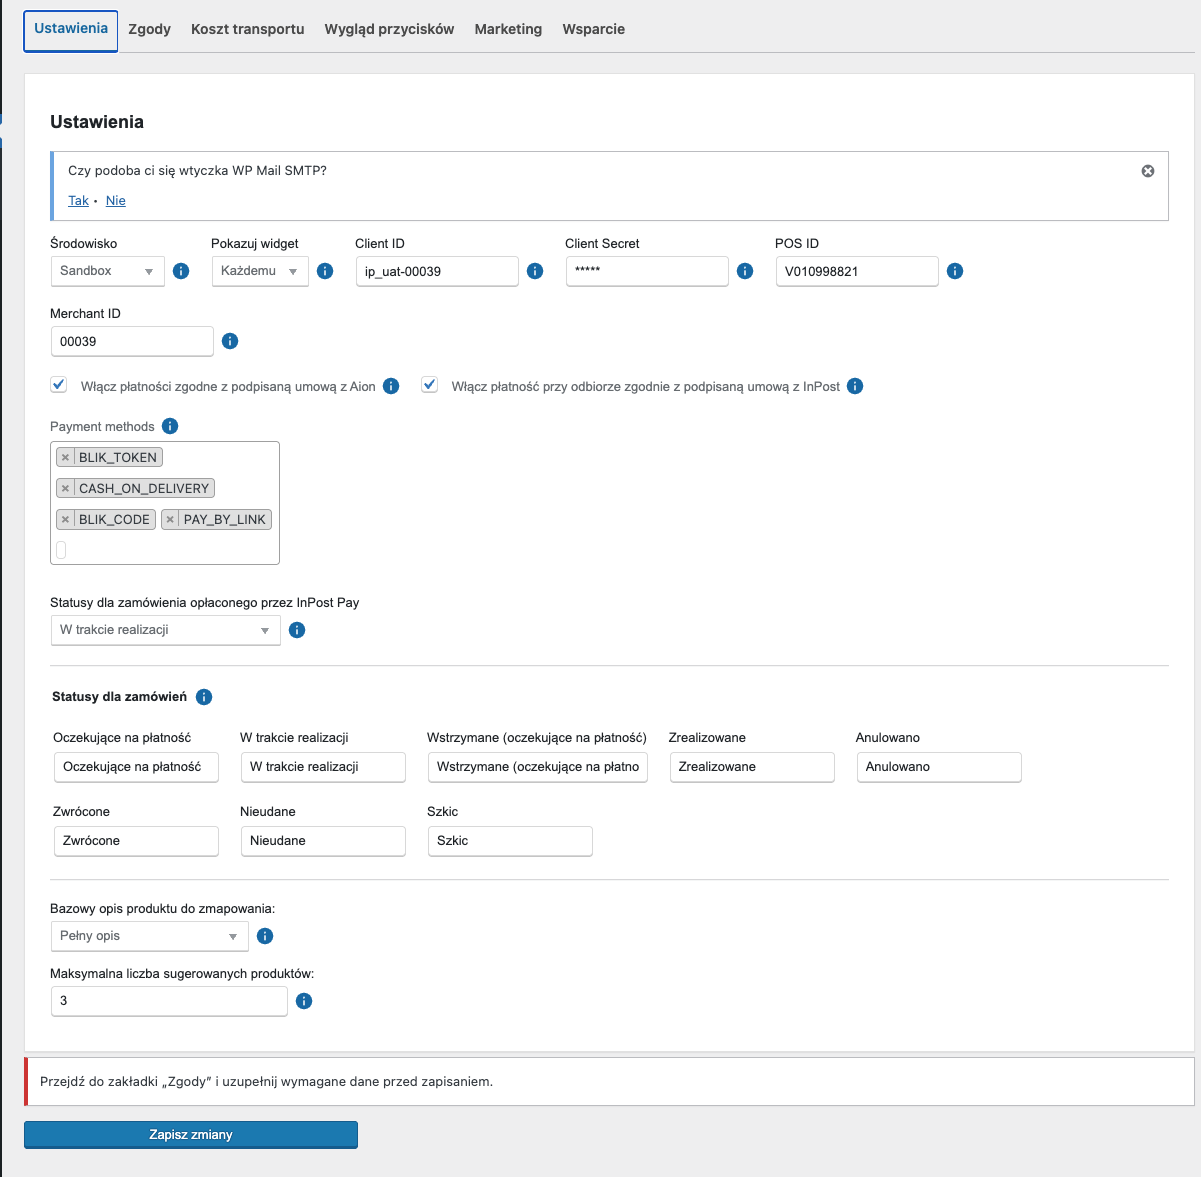The height and width of the screenshot is (1177, 1201).
Task: Toggle InPost cash on delivery checkbox
Action: [430, 385]
